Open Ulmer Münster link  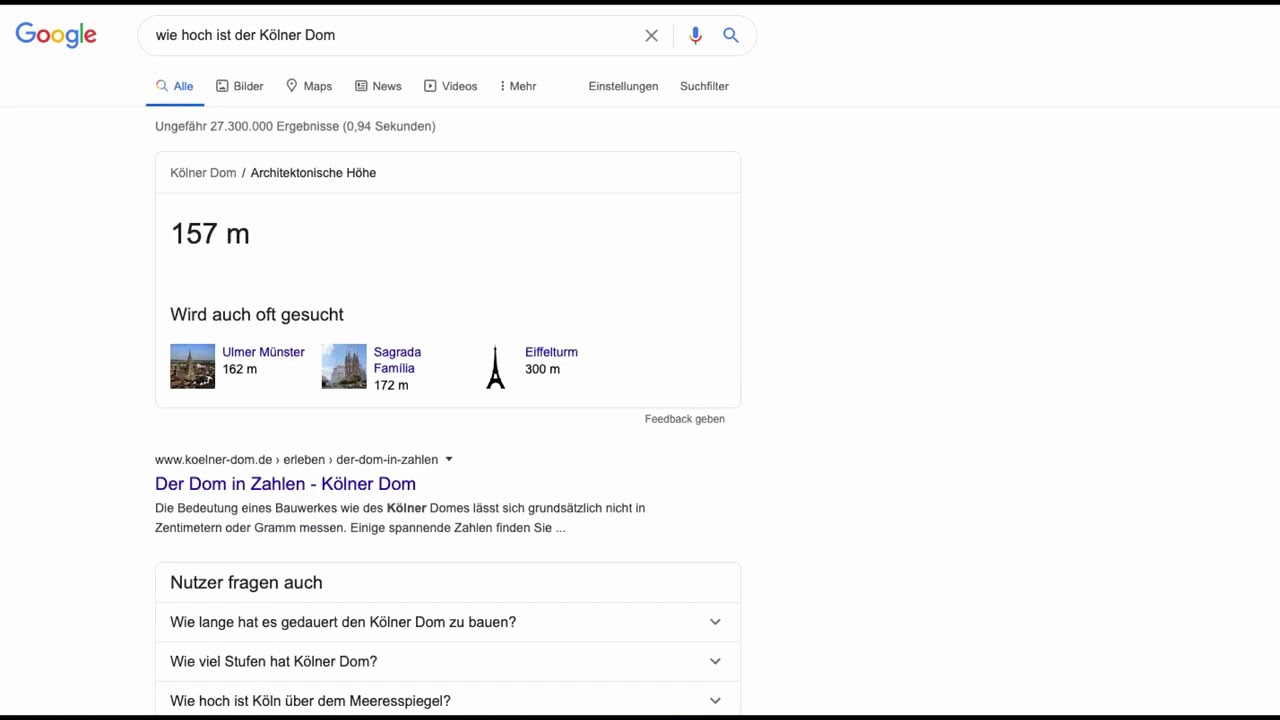click(x=263, y=352)
